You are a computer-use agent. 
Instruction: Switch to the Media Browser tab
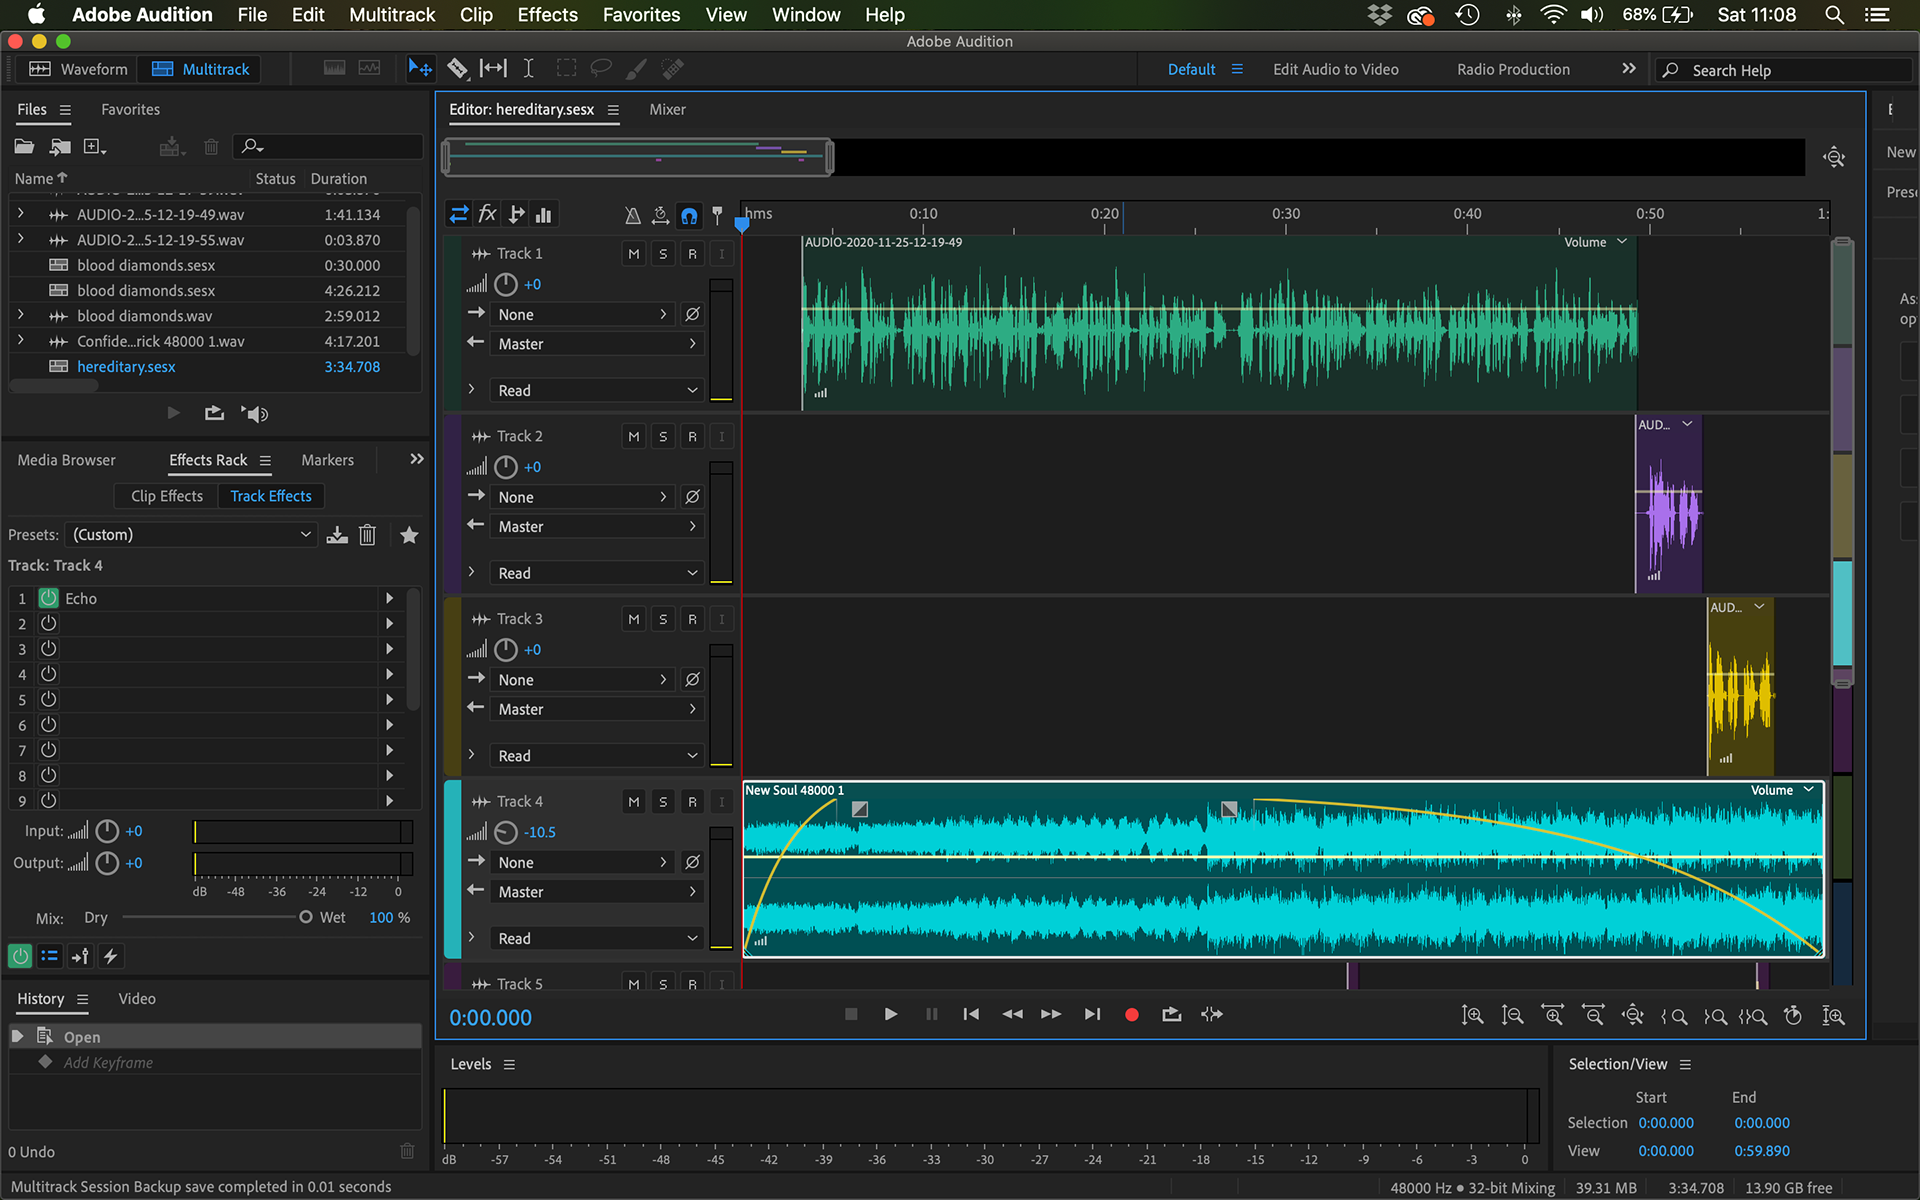pyautogui.click(x=67, y=460)
